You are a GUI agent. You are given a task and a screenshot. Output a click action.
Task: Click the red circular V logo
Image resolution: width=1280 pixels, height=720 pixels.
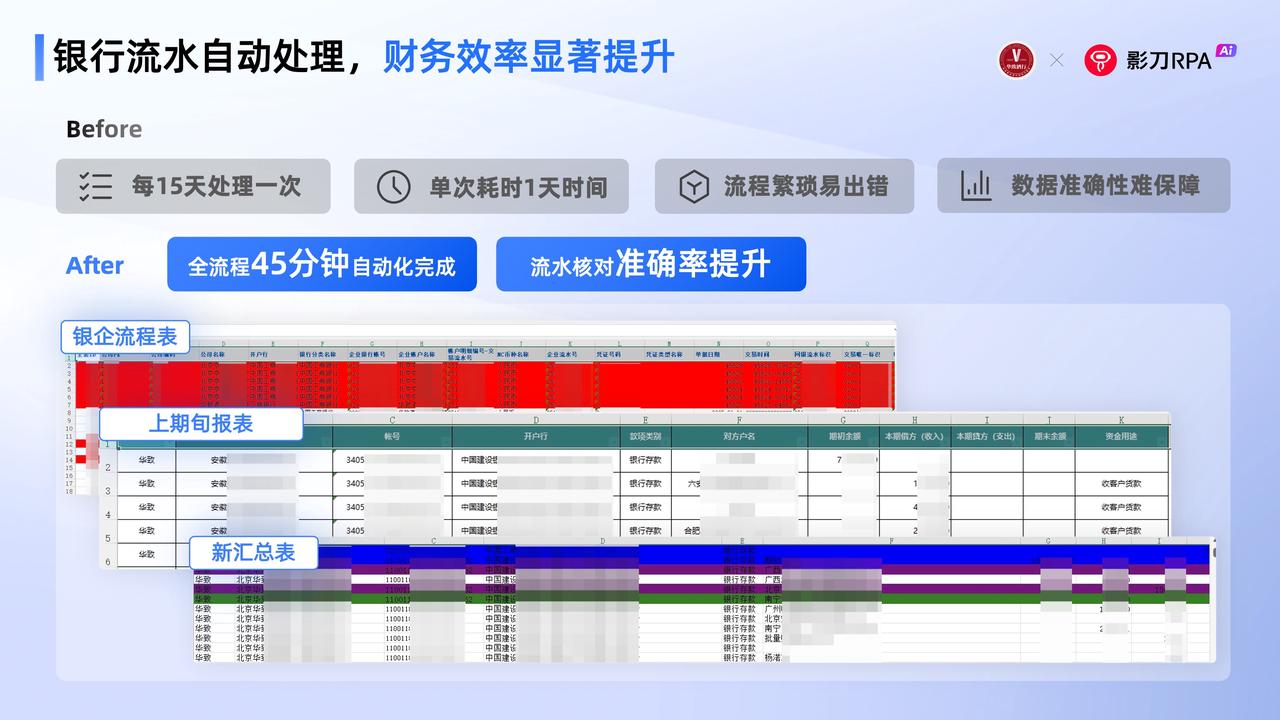[1017, 60]
